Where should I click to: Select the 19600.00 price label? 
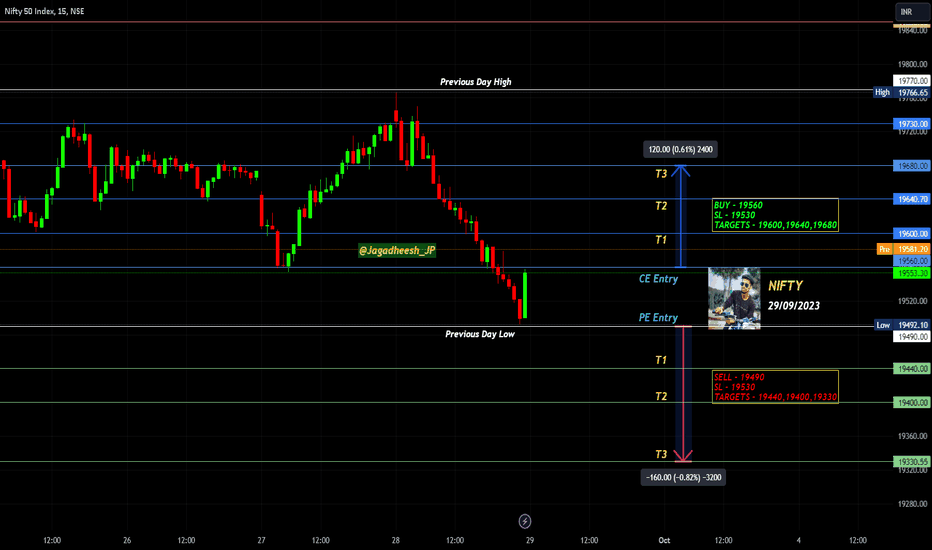pyautogui.click(x=911, y=234)
